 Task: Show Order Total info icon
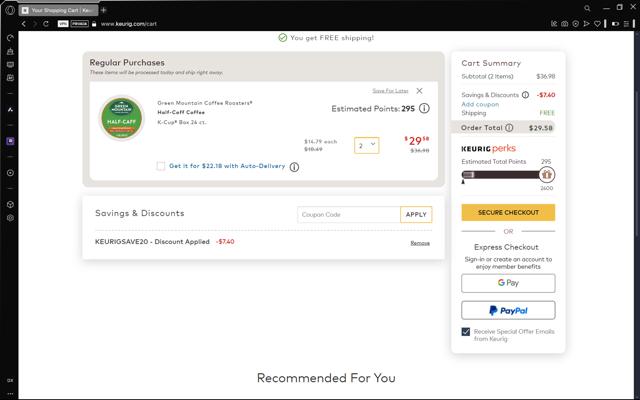(x=509, y=128)
